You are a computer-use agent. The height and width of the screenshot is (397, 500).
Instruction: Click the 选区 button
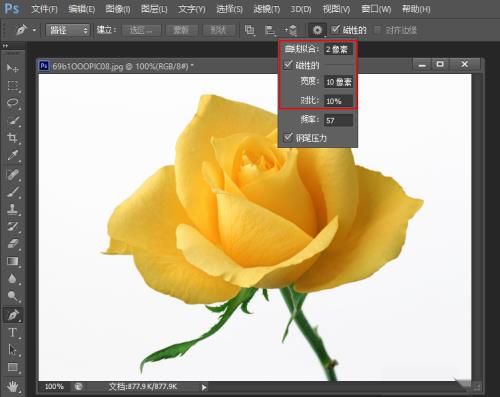point(141,30)
